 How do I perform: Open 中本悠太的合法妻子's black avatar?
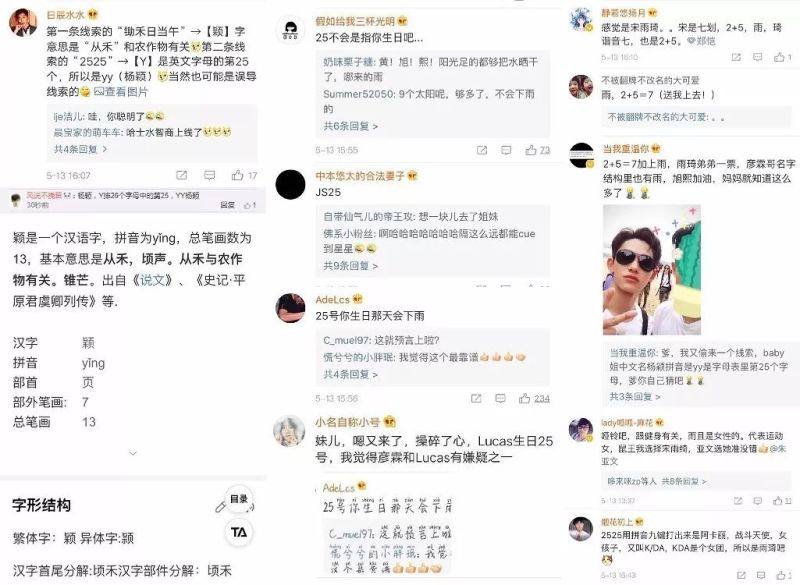tap(290, 184)
